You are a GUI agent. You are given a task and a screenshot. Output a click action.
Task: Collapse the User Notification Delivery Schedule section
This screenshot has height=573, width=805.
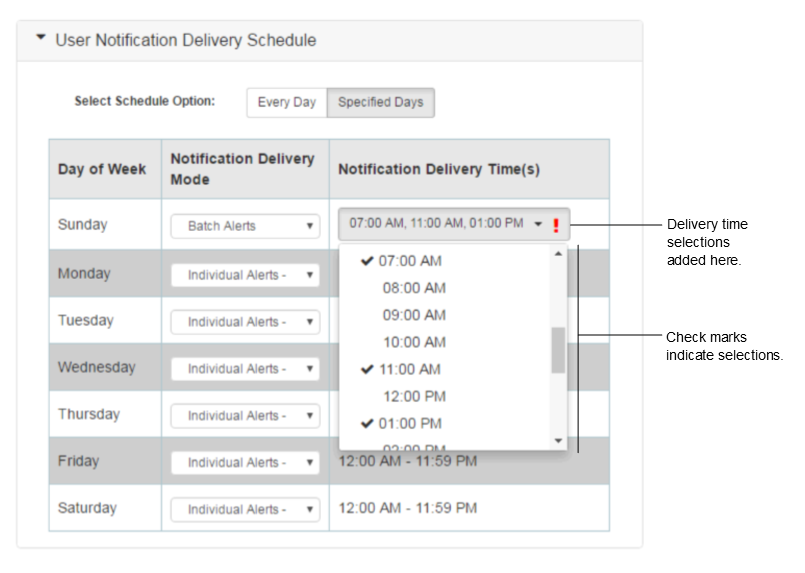[x=41, y=40]
